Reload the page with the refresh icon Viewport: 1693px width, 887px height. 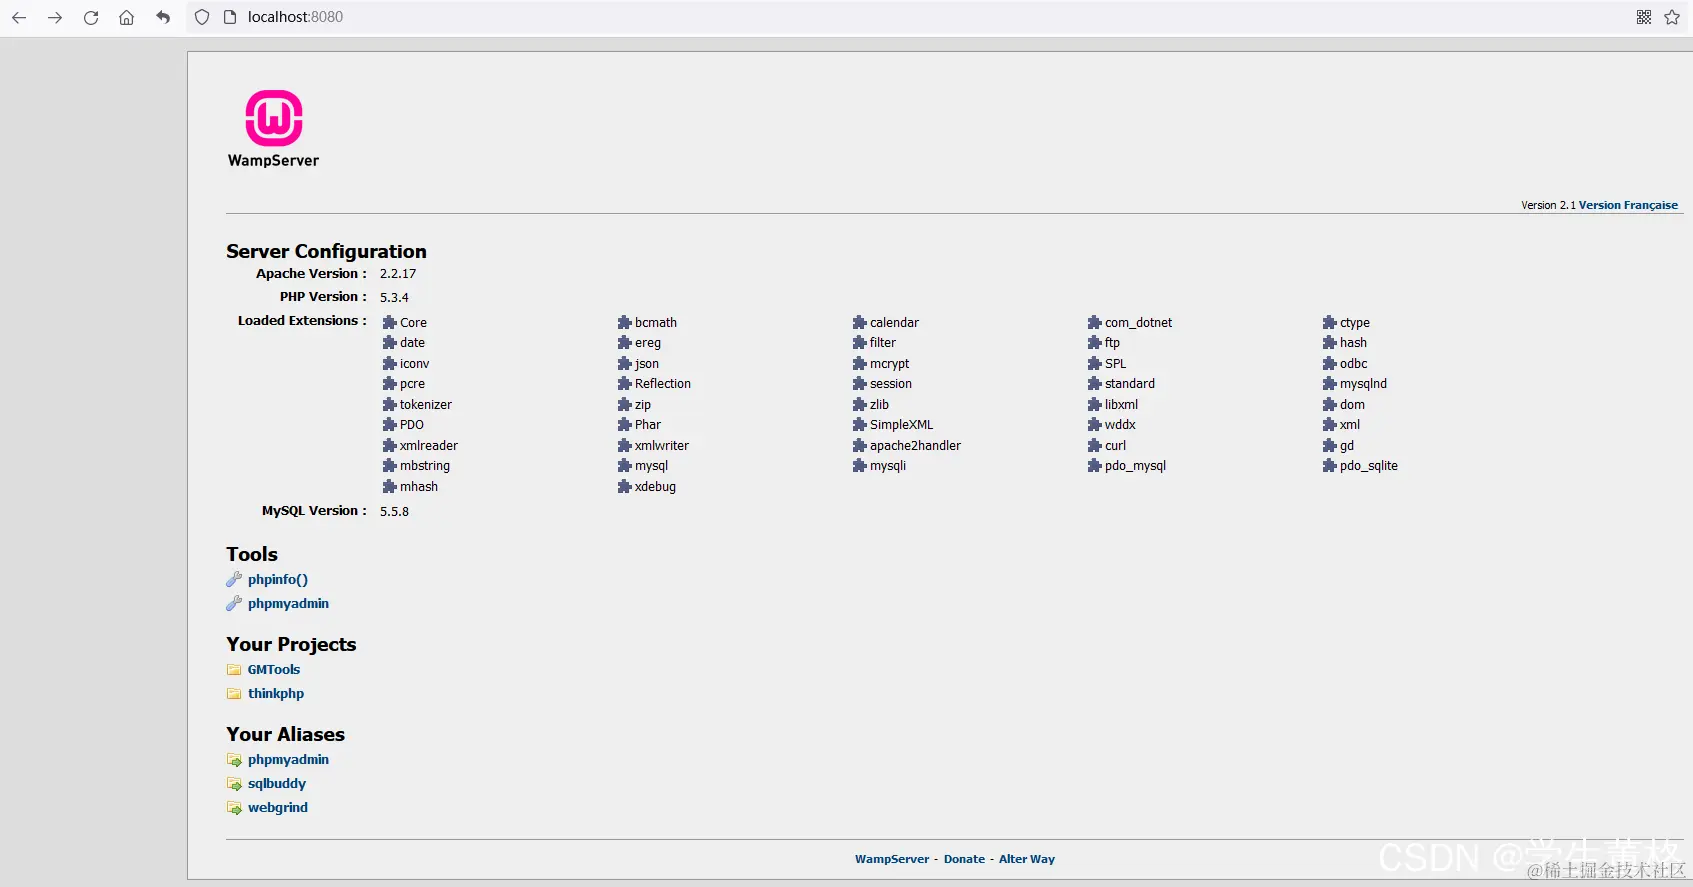(x=91, y=17)
